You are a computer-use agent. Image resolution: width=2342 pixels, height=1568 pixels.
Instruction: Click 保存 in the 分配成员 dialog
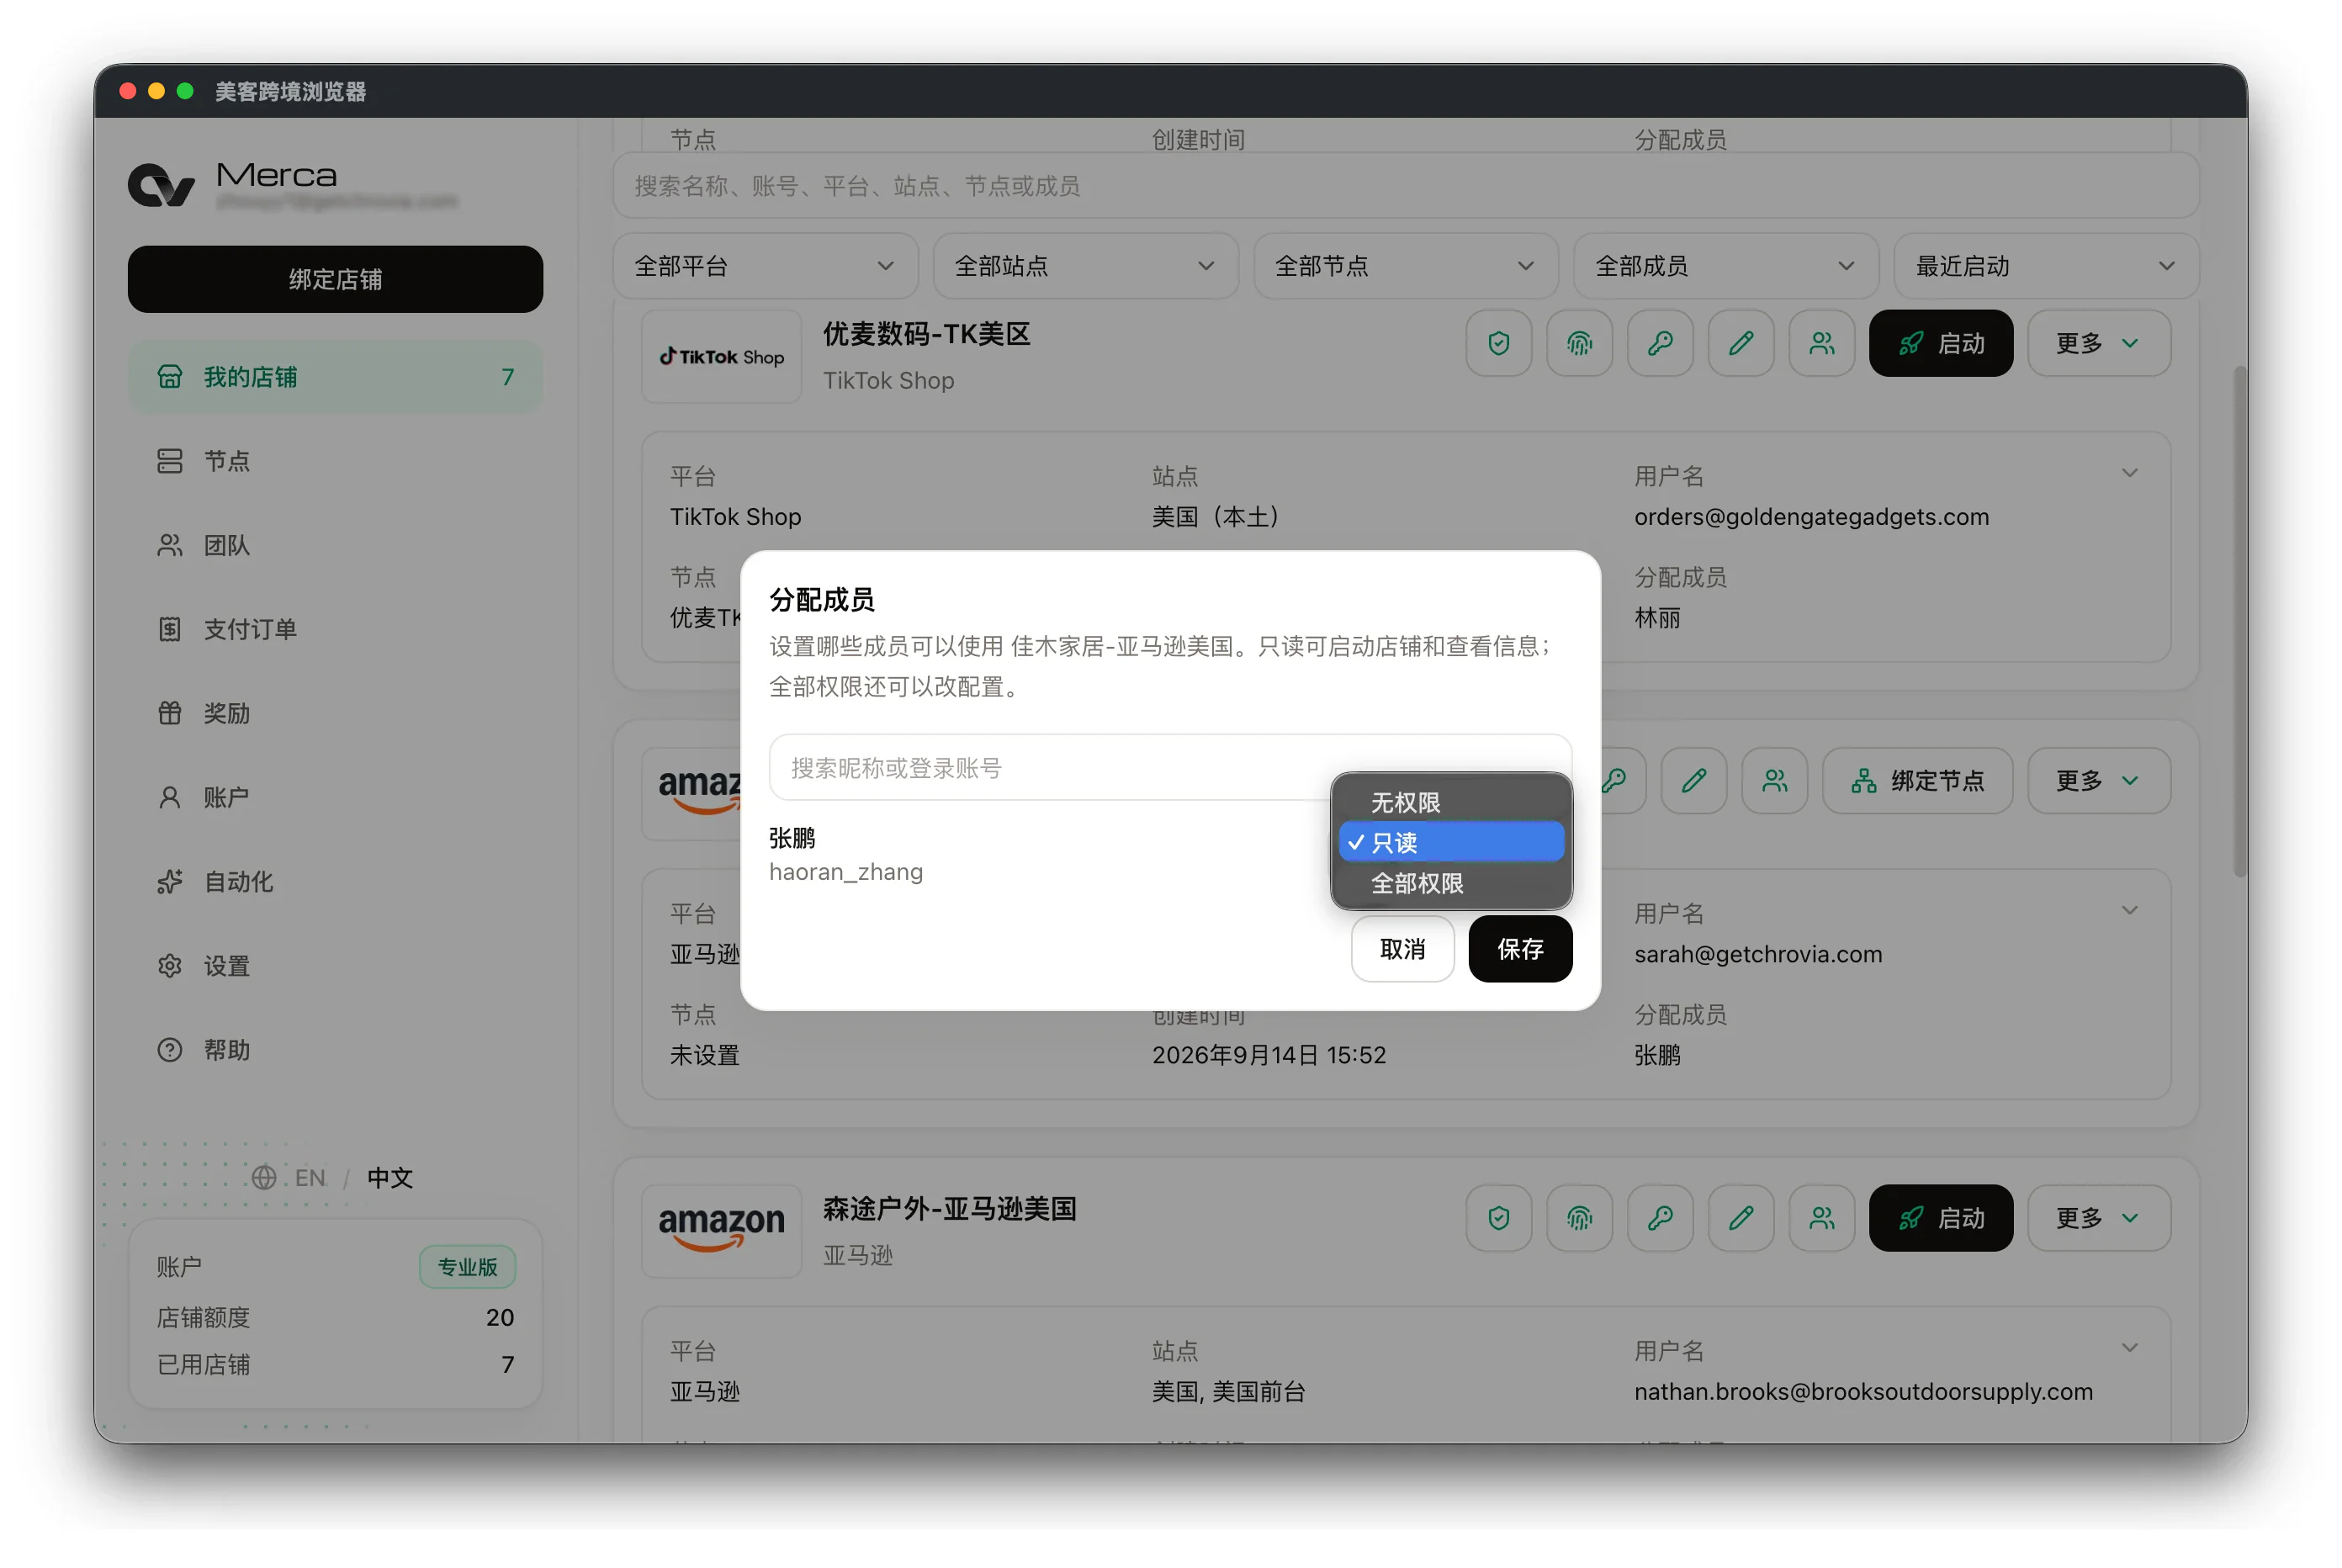coord(1520,949)
